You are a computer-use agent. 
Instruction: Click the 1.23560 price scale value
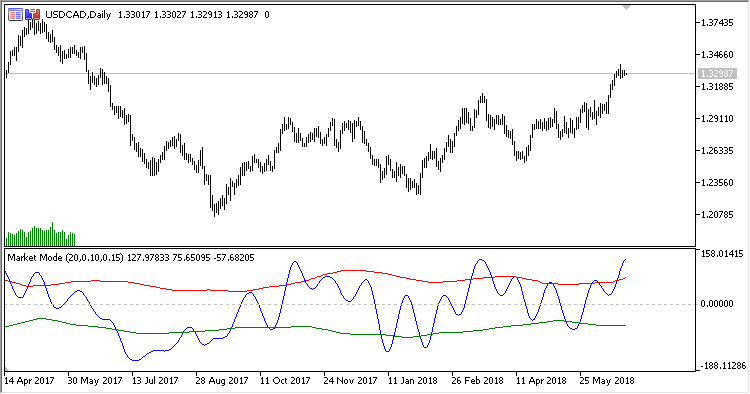(x=717, y=183)
